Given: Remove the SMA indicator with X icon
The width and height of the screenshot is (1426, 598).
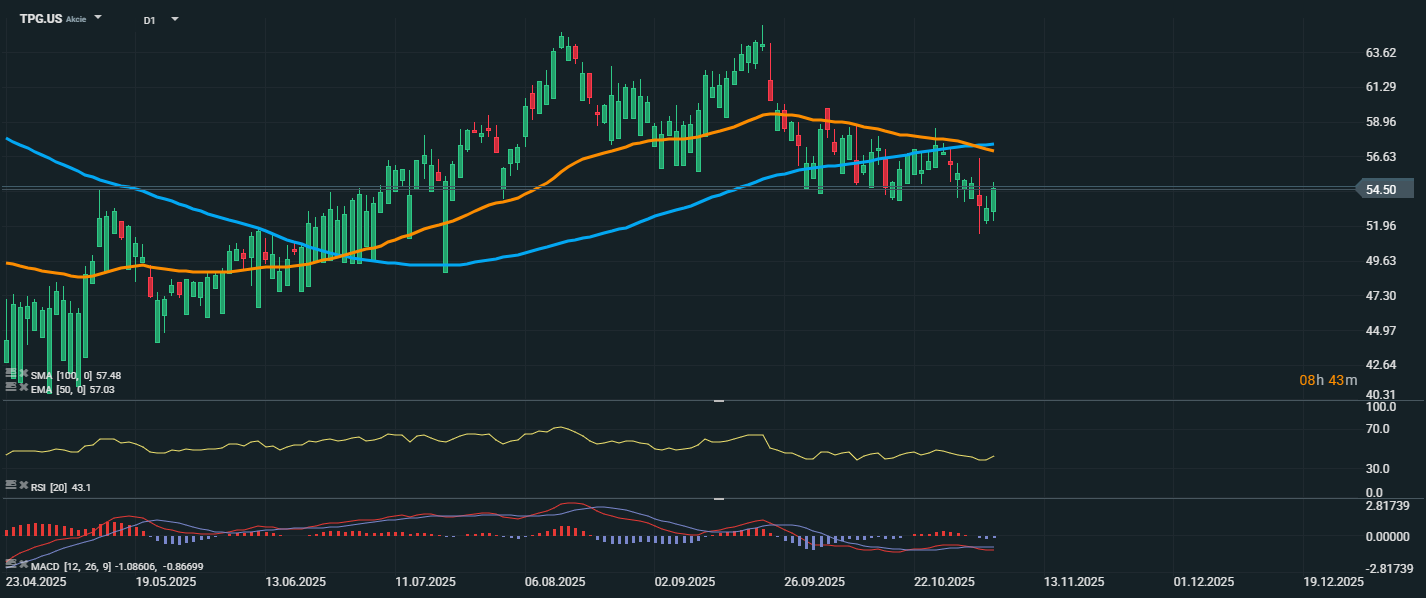Looking at the screenshot, I should coord(23,373).
